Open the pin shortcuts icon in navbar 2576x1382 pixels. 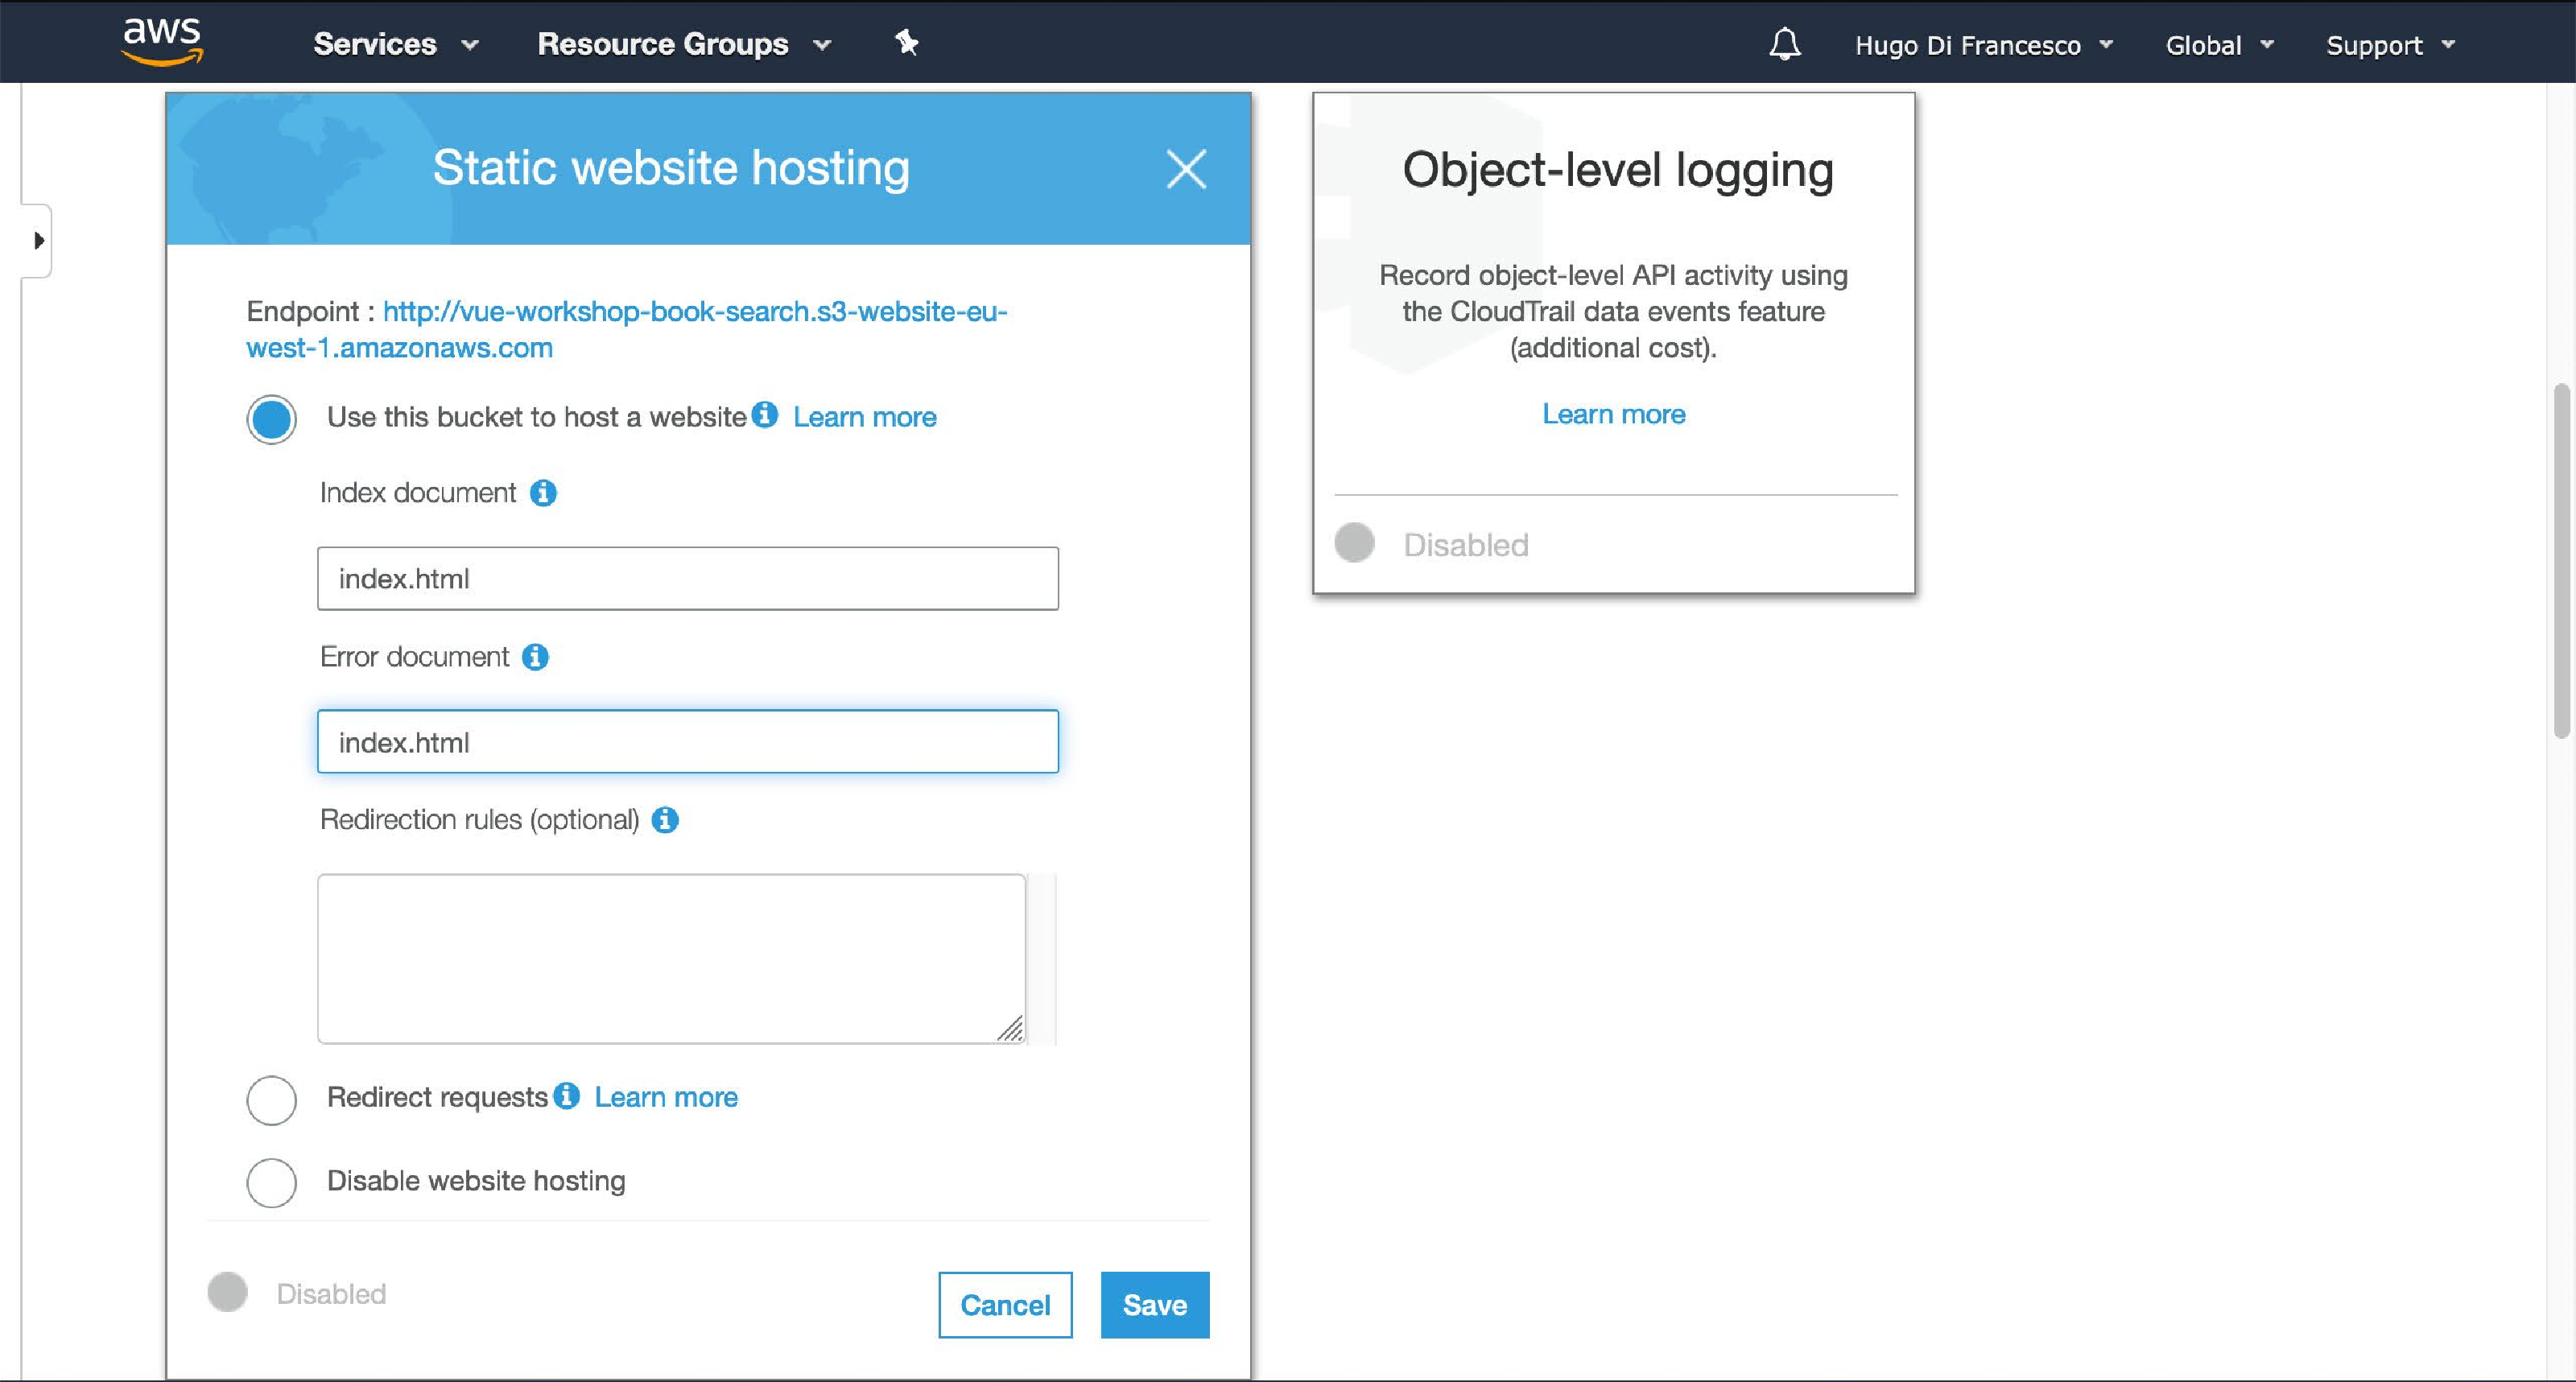[x=906, y=43]
